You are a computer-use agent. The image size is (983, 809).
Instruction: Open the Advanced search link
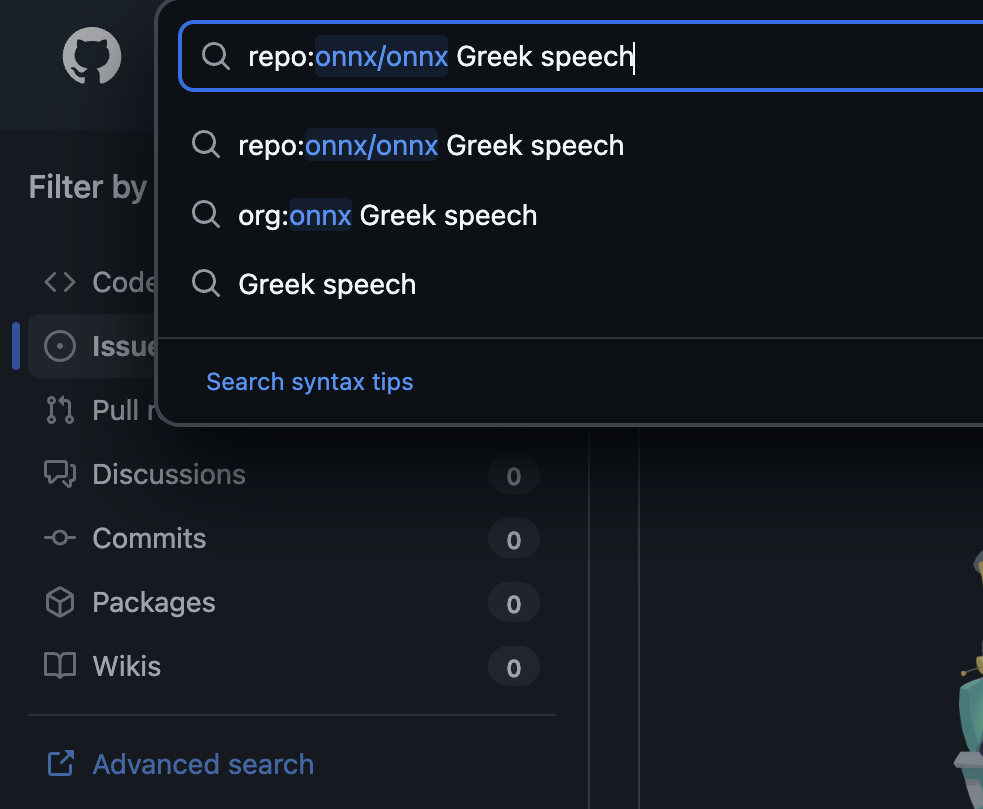tap(203, 765)
